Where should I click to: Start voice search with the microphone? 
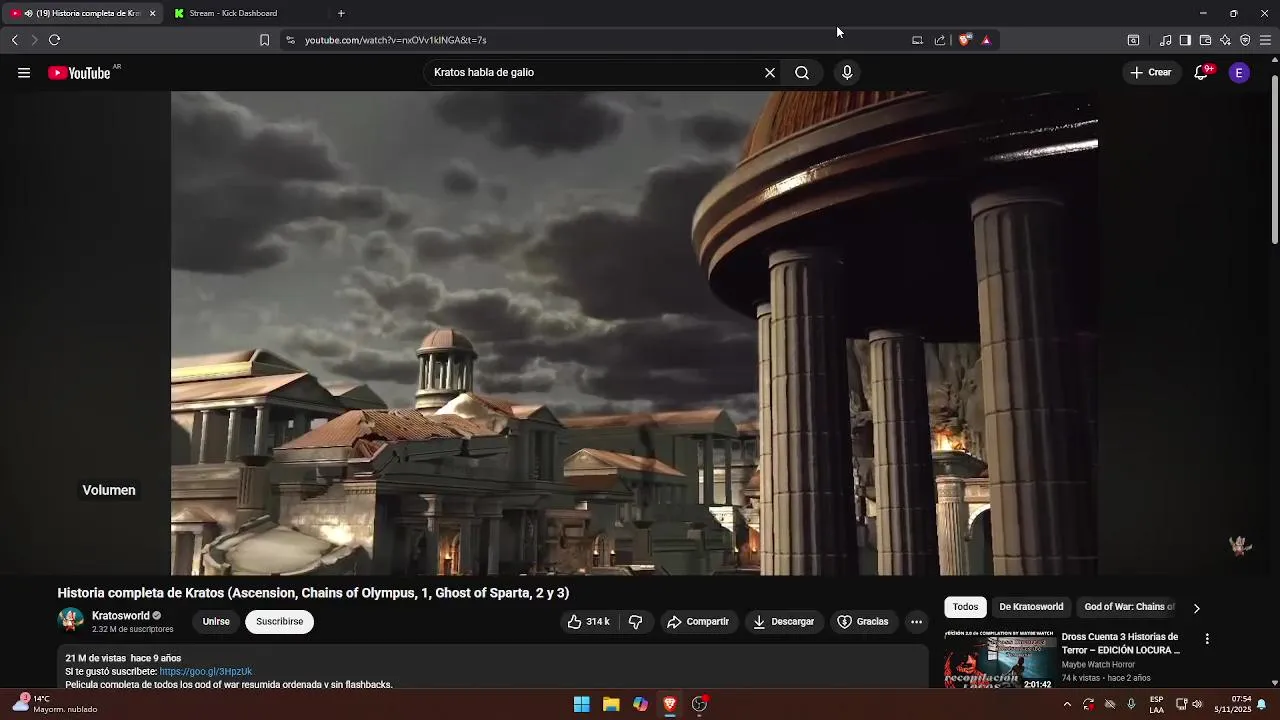847,73
